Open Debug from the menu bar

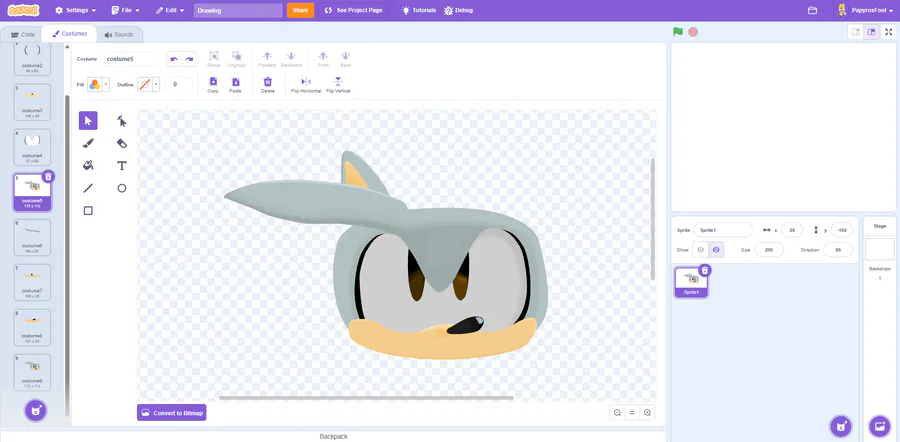[x=459, y=10]
